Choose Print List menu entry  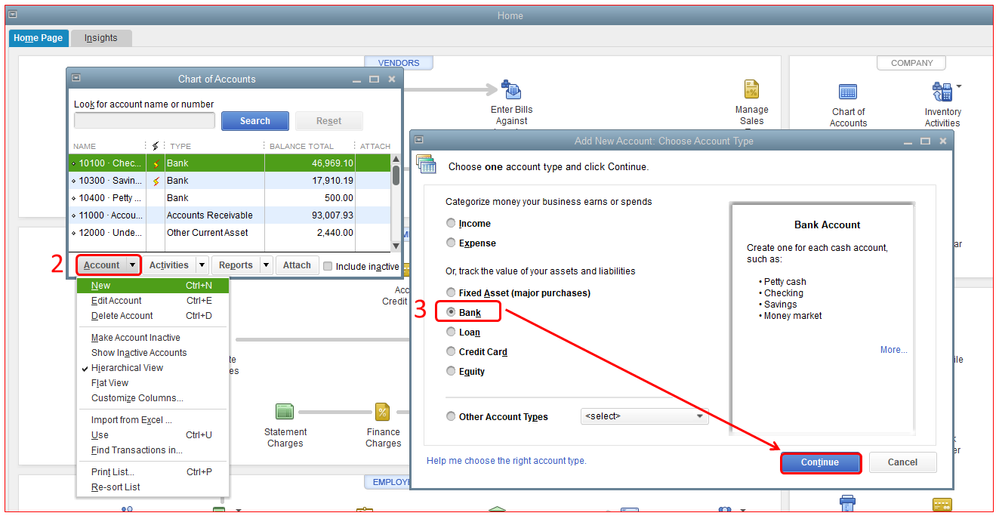[x=152, y=472]
